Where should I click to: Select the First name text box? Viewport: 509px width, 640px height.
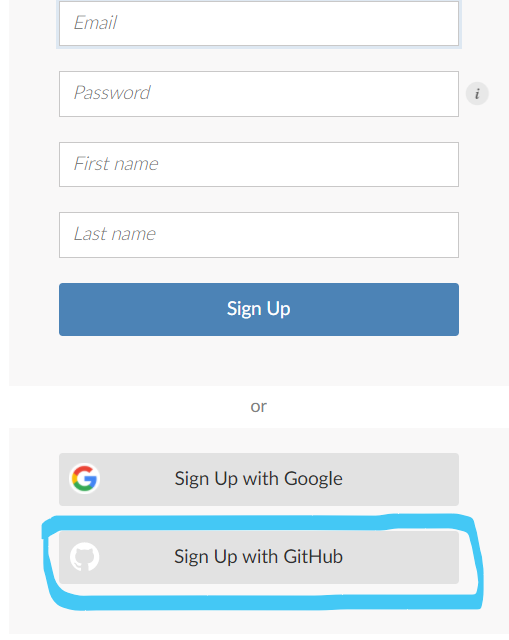pyautogui.click(x=259, y=164)
